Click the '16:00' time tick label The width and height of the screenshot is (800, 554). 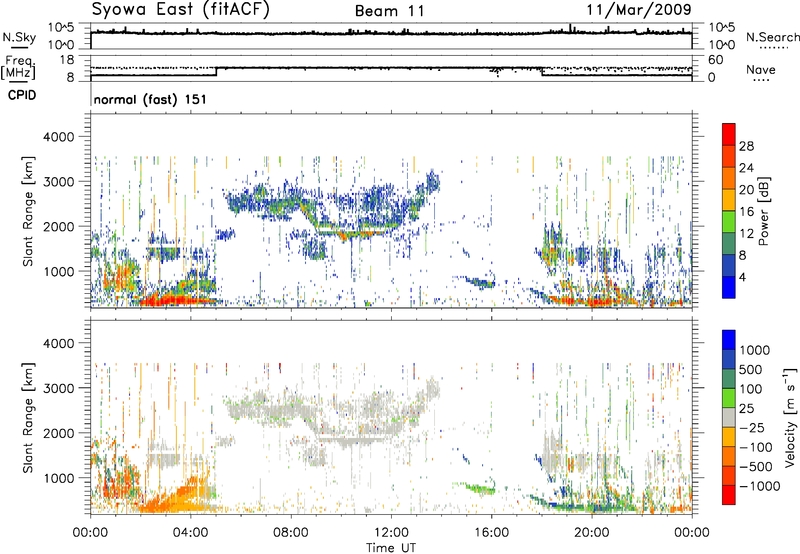pos(491,533)
